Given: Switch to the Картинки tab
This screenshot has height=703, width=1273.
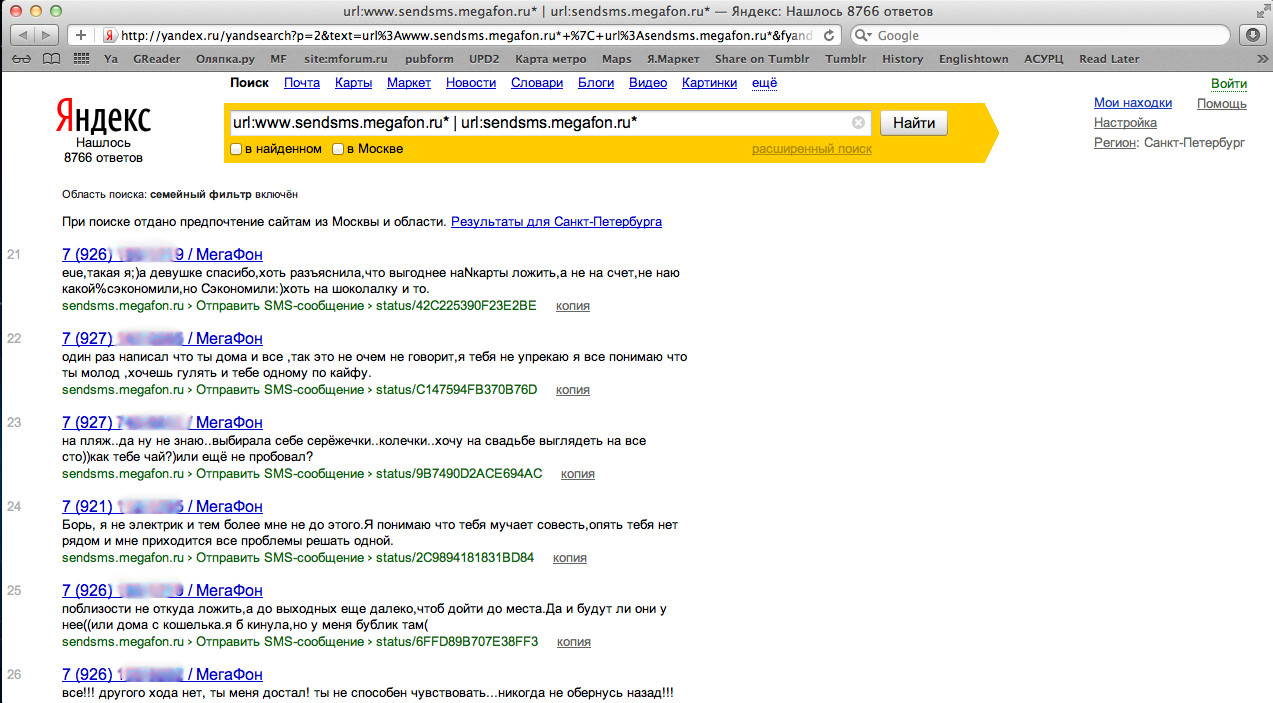Looking at the screenshot, I should pyautogui.click(x=709, y=83).
